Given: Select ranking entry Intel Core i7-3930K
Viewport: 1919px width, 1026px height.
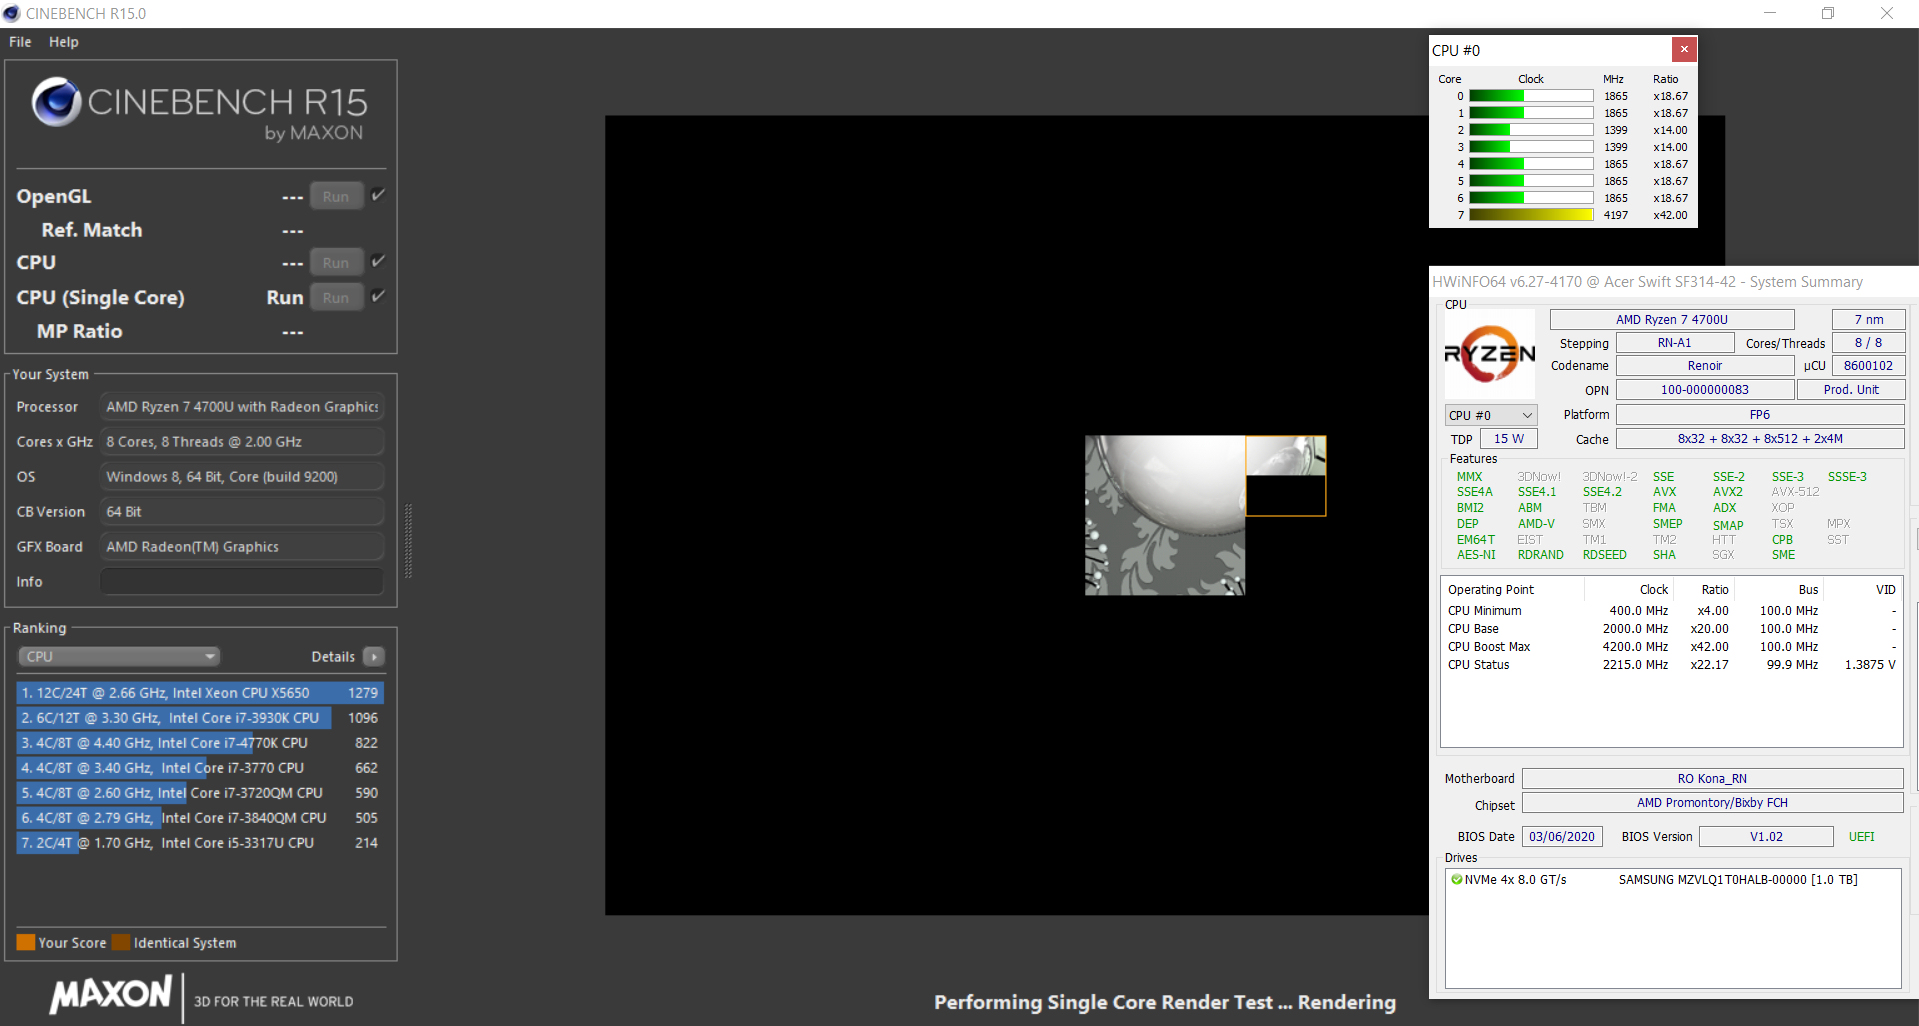Looking at the screenshot, I should pyautogui.click(x=199, y=718).
